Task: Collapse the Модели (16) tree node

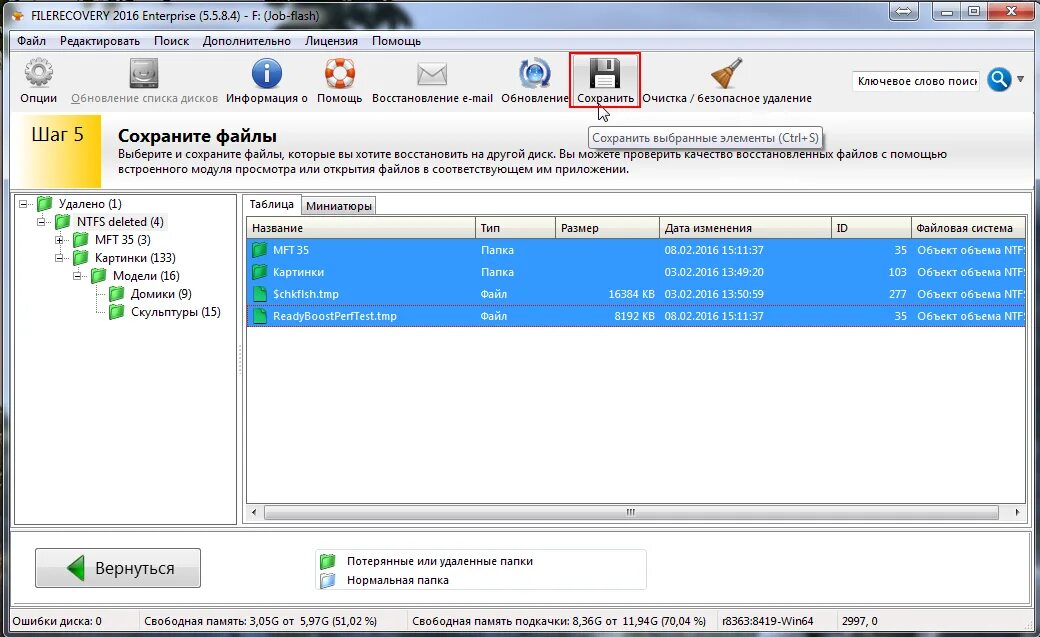Action: [77, 275]
